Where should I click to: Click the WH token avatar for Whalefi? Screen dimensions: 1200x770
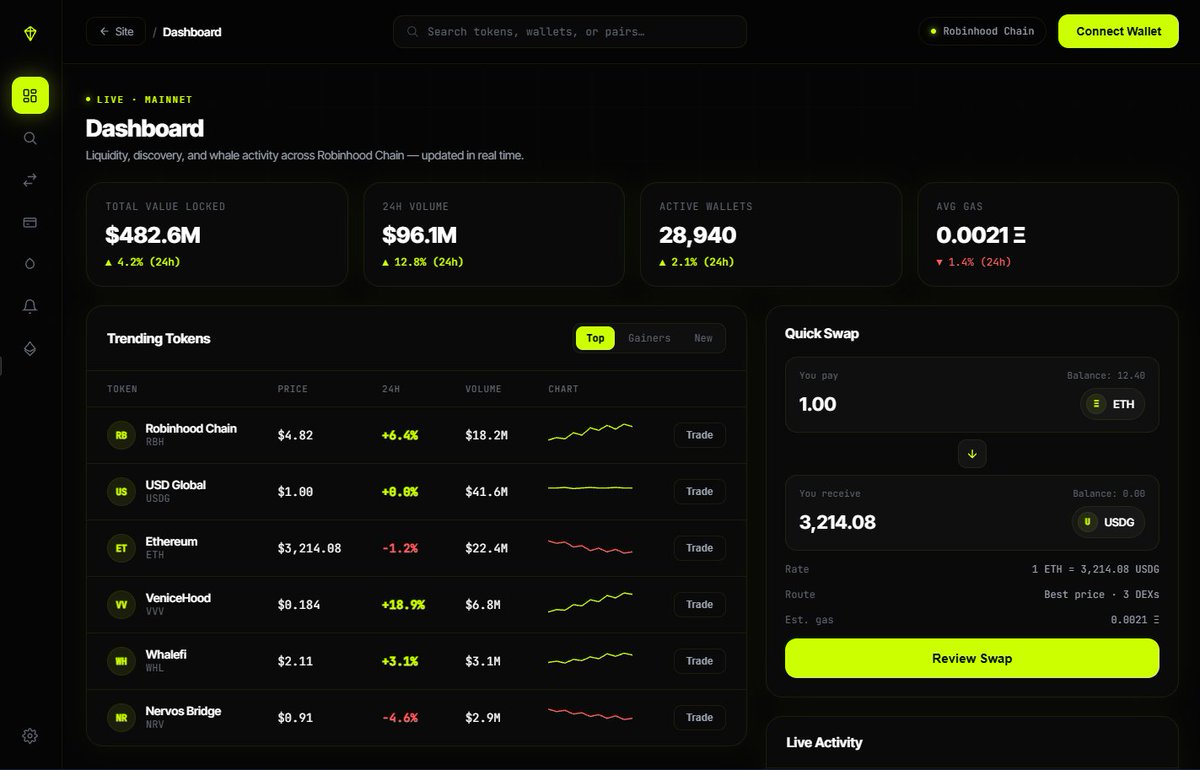tap(121, 661)
